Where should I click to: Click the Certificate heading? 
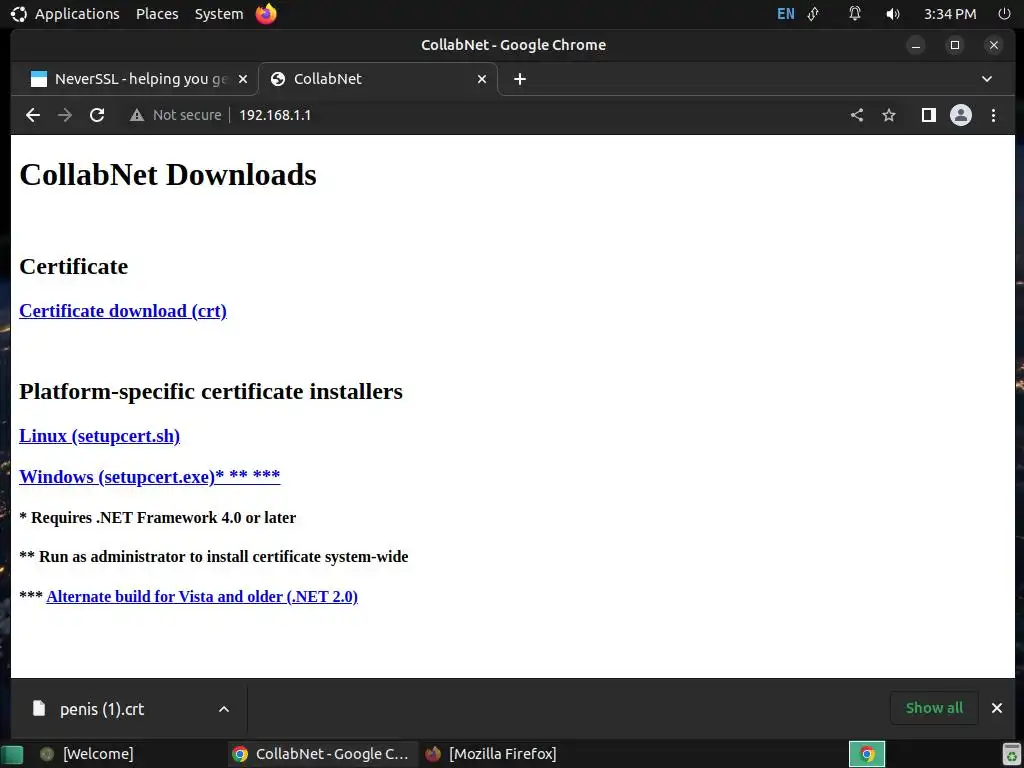click(74, 266)
